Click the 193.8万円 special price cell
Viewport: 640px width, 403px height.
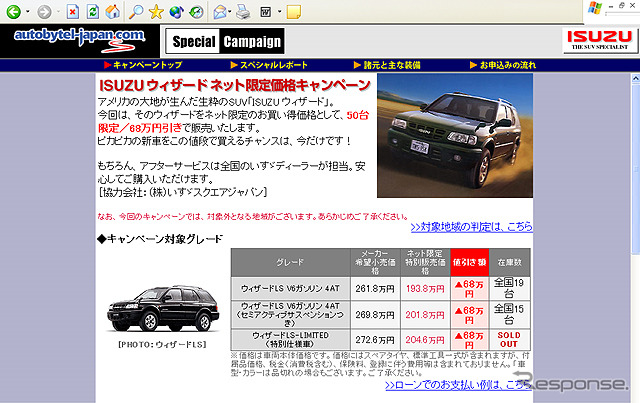pos(425,289)
